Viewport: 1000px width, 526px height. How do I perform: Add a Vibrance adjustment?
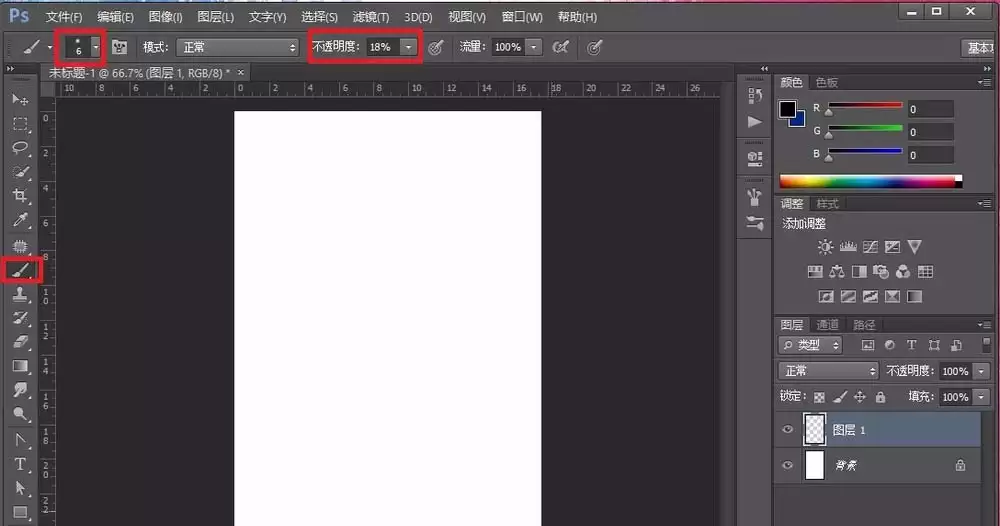click(915, 247)
